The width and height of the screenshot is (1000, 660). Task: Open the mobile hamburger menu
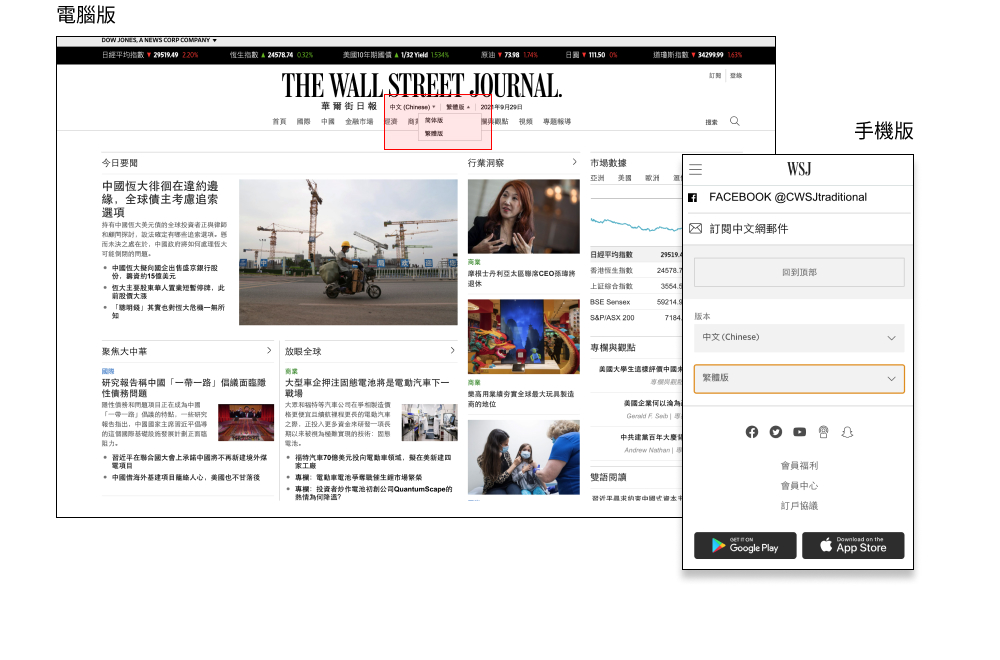(x=696, y=170)
